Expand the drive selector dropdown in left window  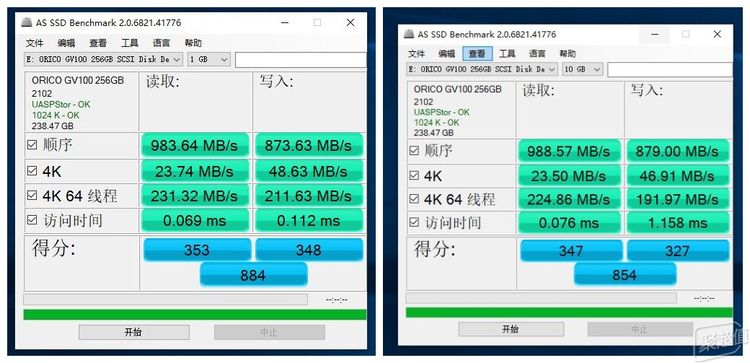click(x=176, y=59)
